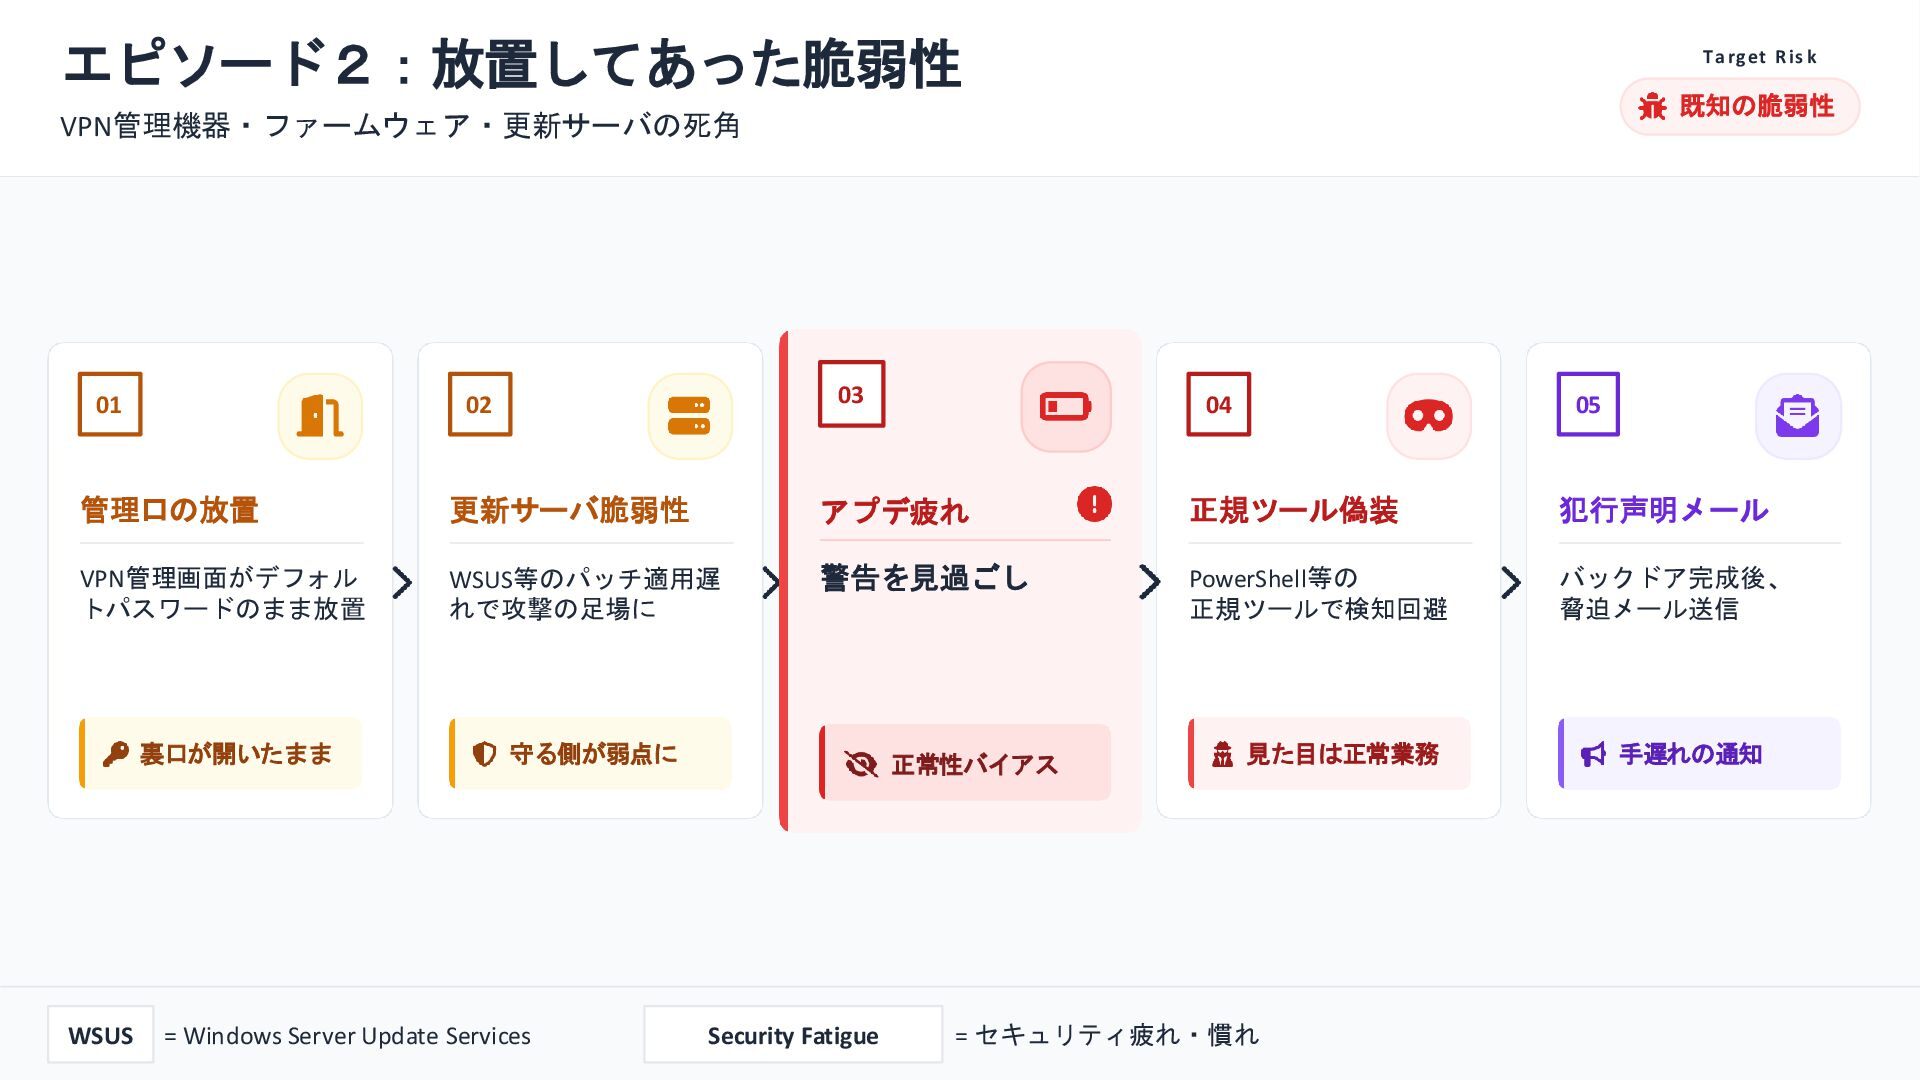Click the envelope icon in card 05

click(x=1797, y=416)
